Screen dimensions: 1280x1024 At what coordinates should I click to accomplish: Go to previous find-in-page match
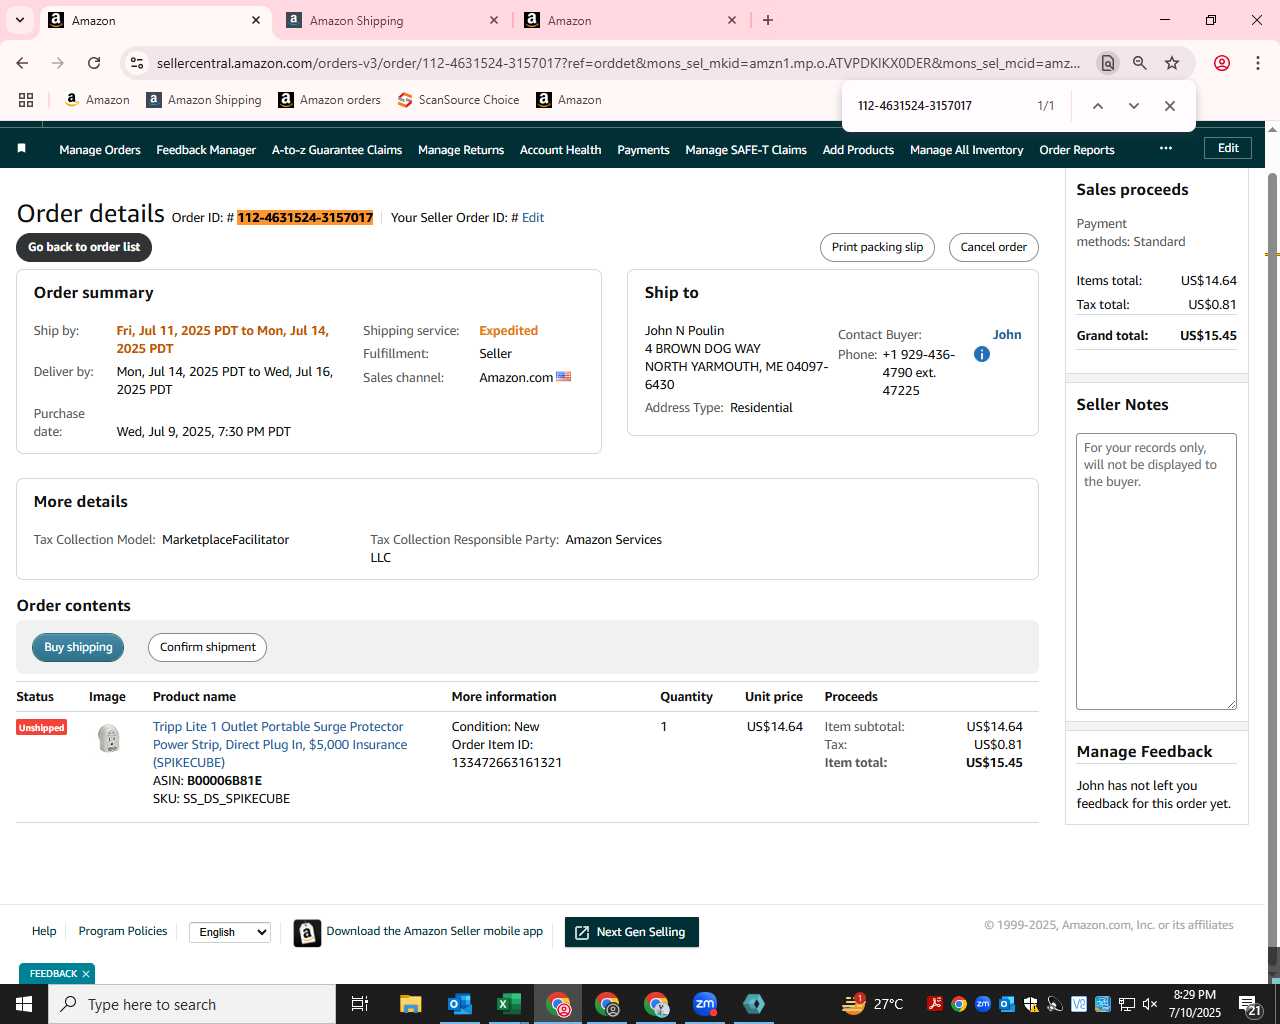coord(1098,106)
